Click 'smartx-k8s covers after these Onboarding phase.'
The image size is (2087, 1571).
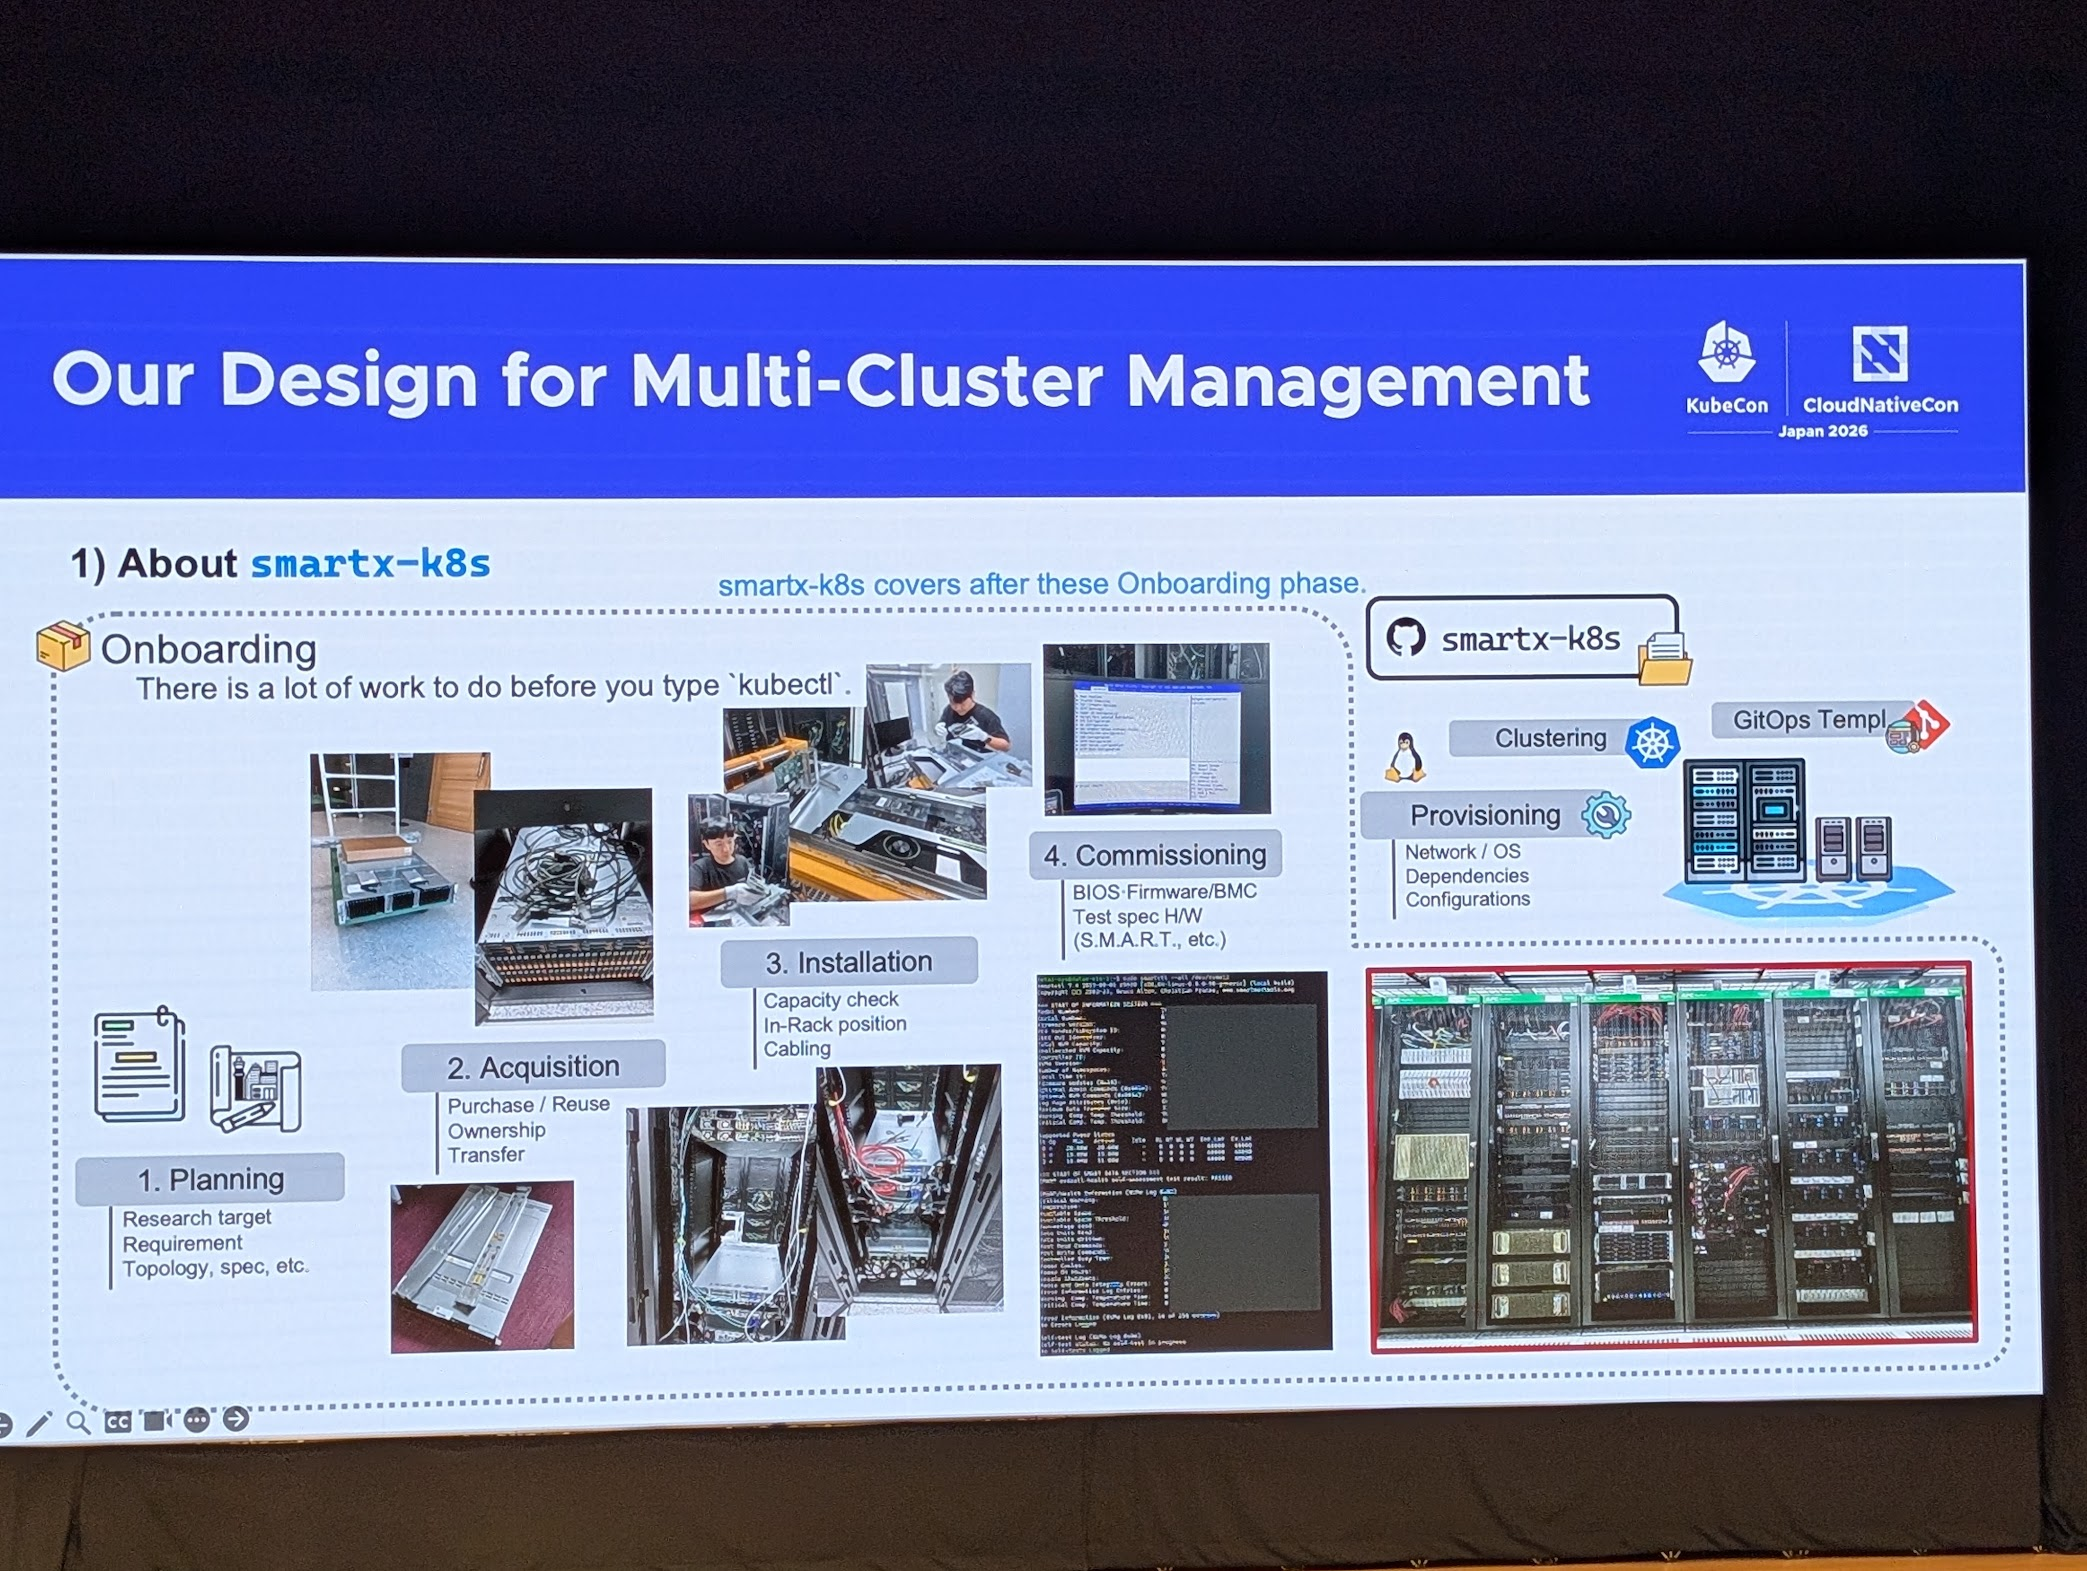[1042, 584]
